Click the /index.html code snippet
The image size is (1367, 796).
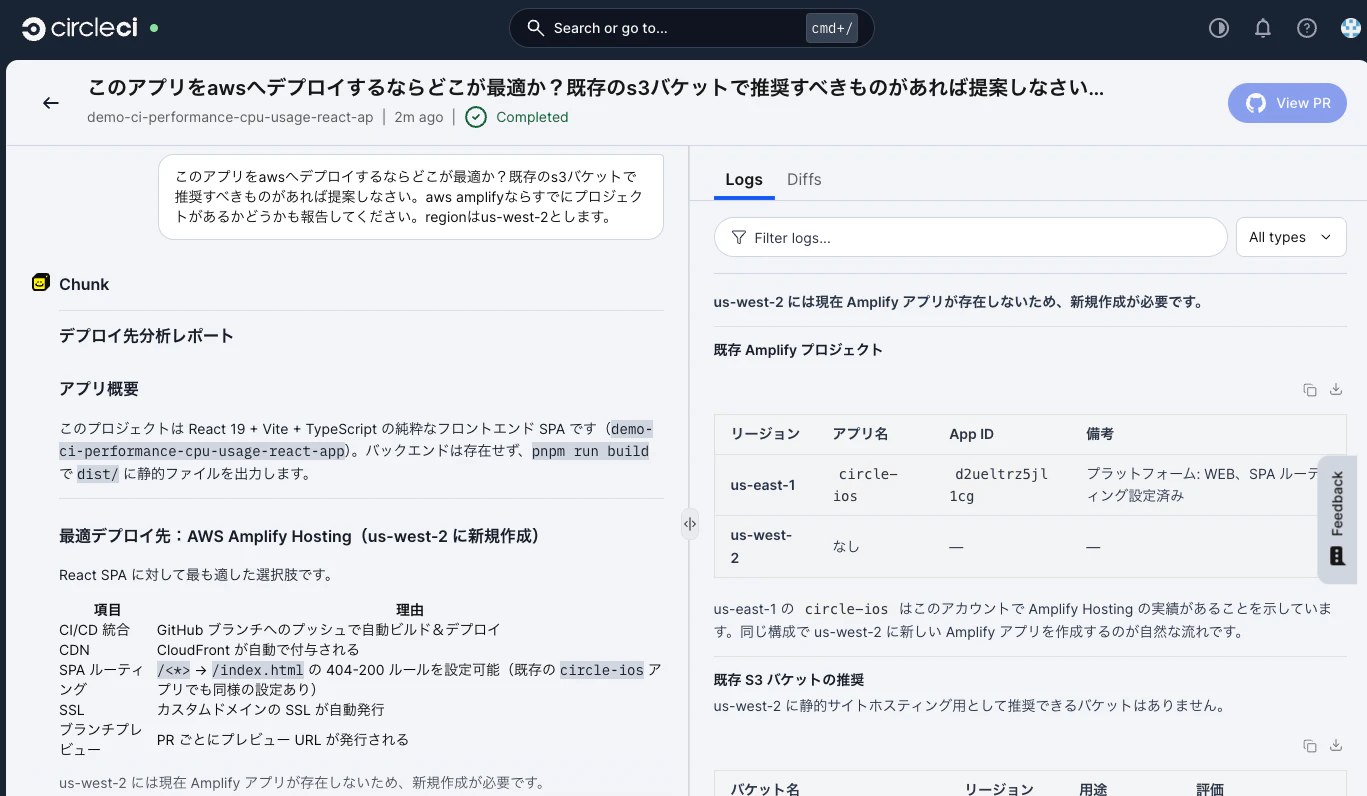[257, 670]
